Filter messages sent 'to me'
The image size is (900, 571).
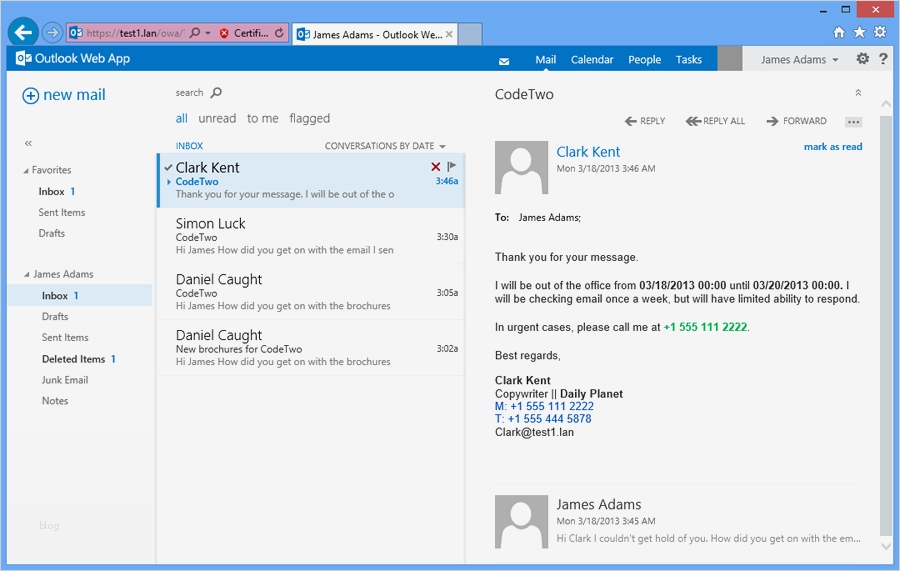tap(262, 118)
